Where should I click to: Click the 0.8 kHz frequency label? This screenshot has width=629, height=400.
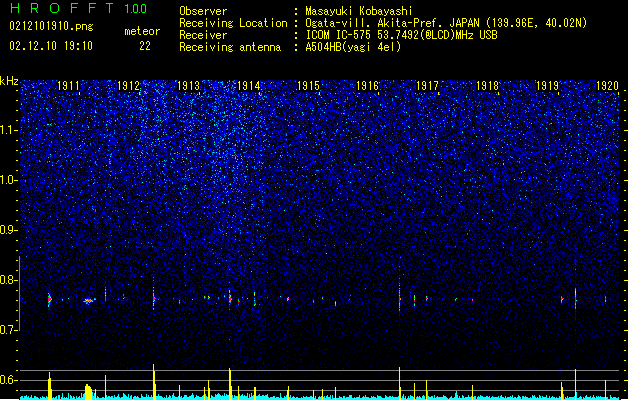click(x=8, y=280)
